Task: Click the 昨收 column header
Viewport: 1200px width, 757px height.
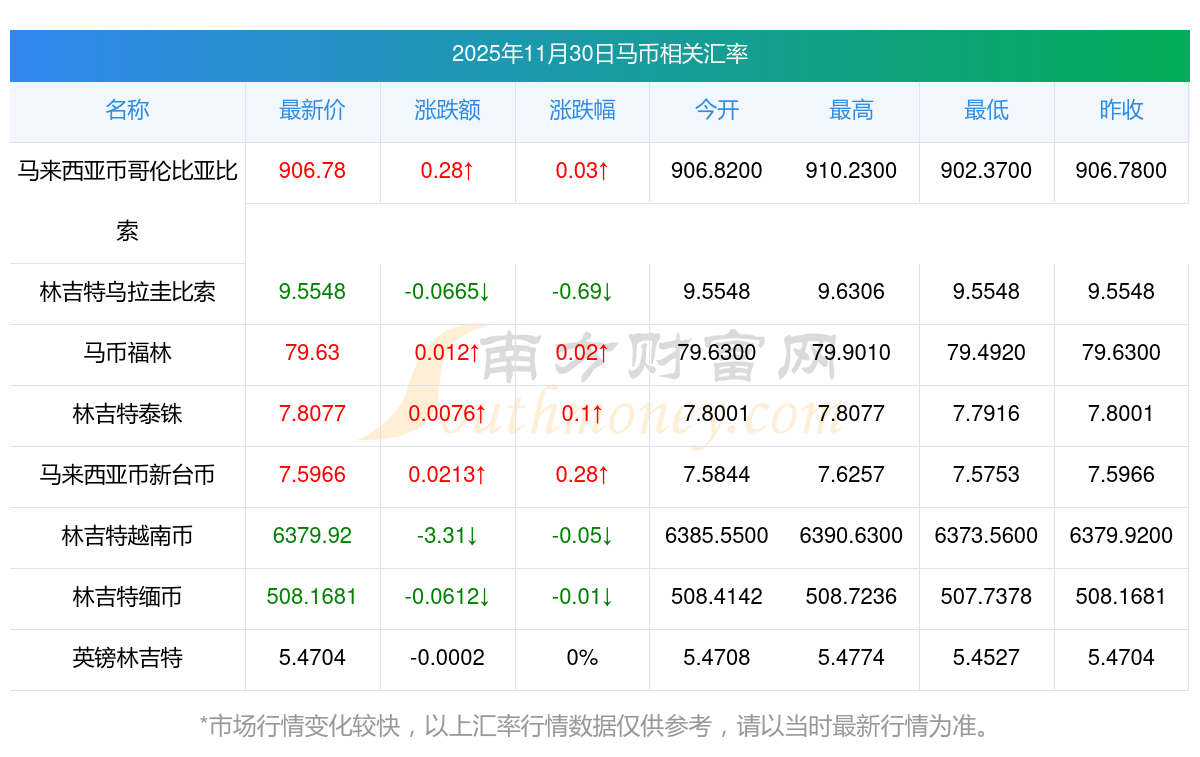Action: pos(1121,111)
